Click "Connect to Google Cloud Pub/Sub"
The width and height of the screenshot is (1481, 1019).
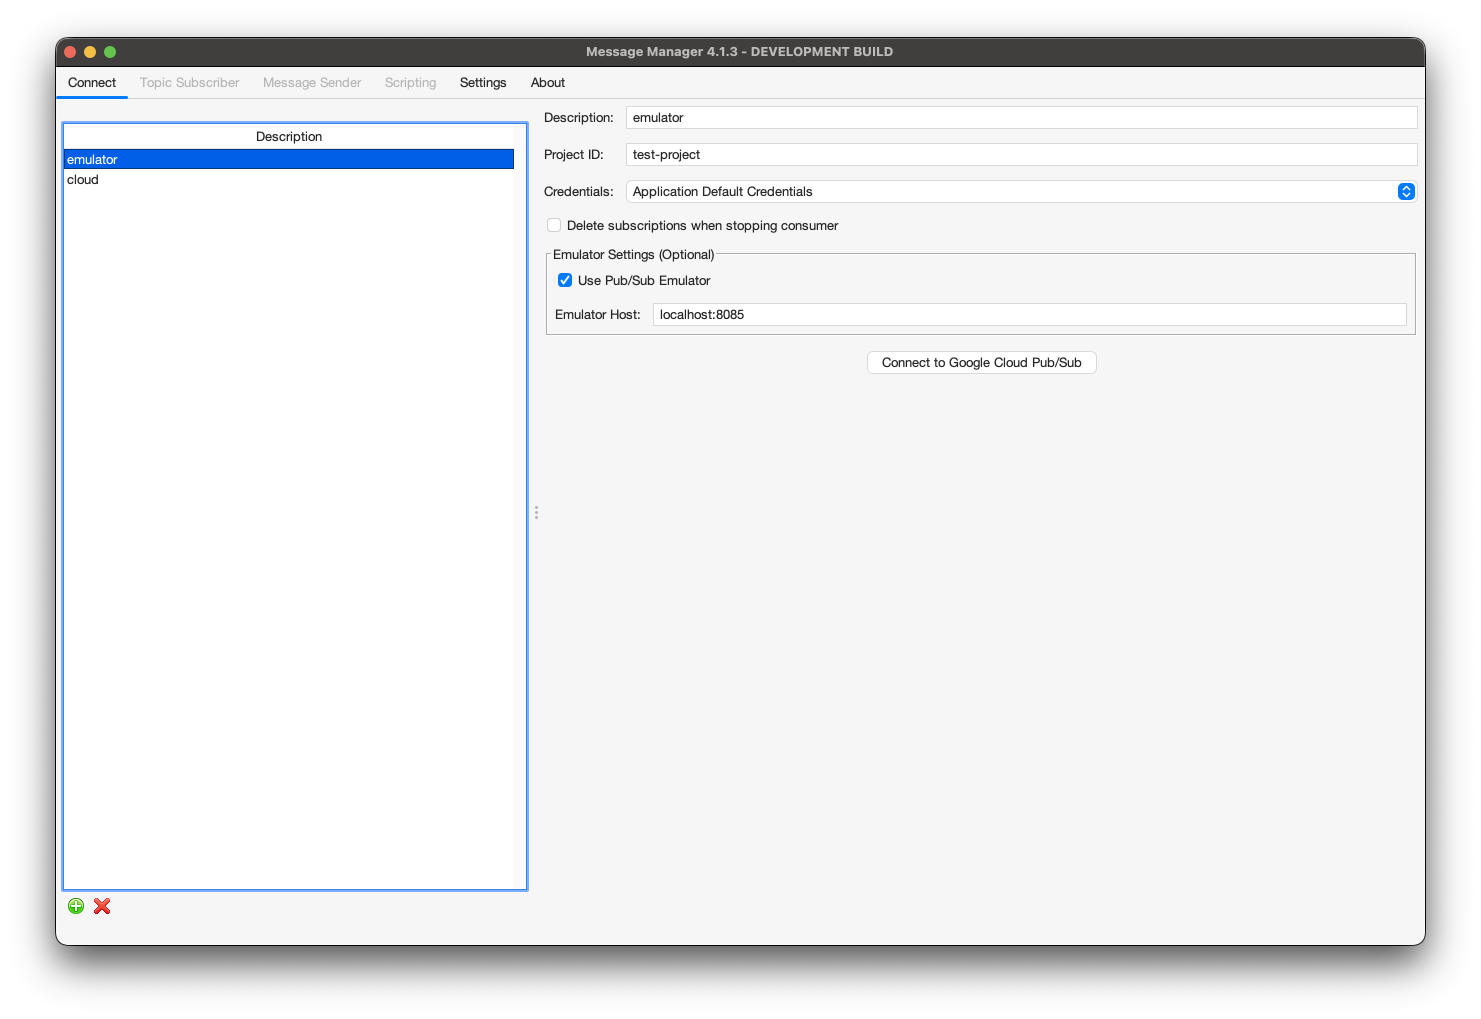pos(981,362)
